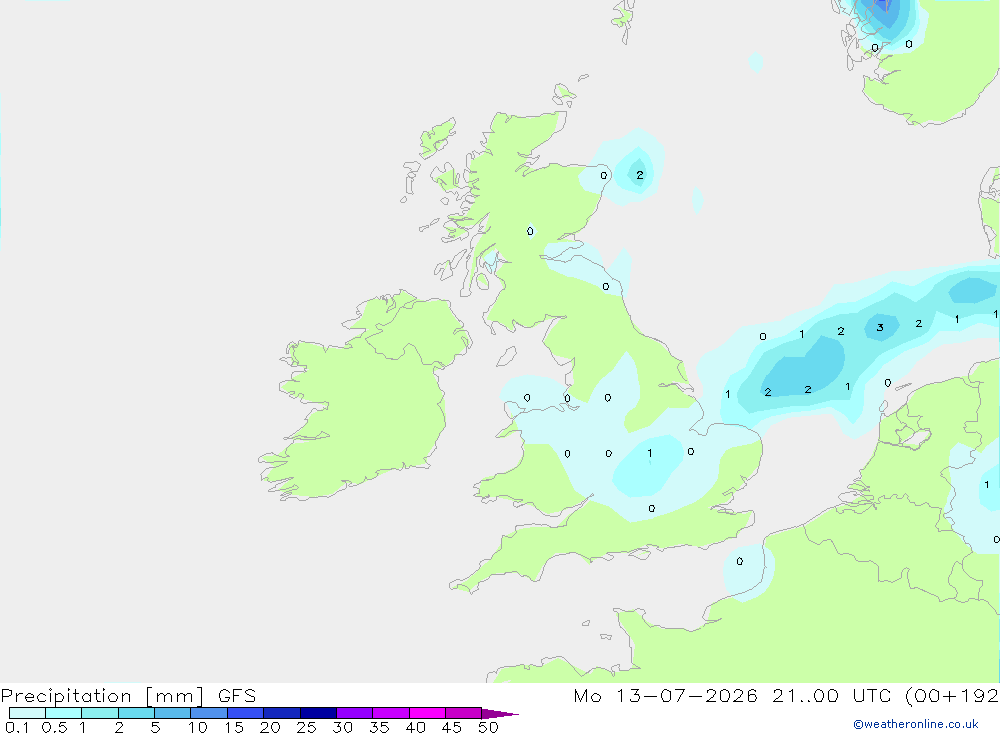Click the '10' legend label
This screenshot has width=1000, height=733.
pos(198,727)
